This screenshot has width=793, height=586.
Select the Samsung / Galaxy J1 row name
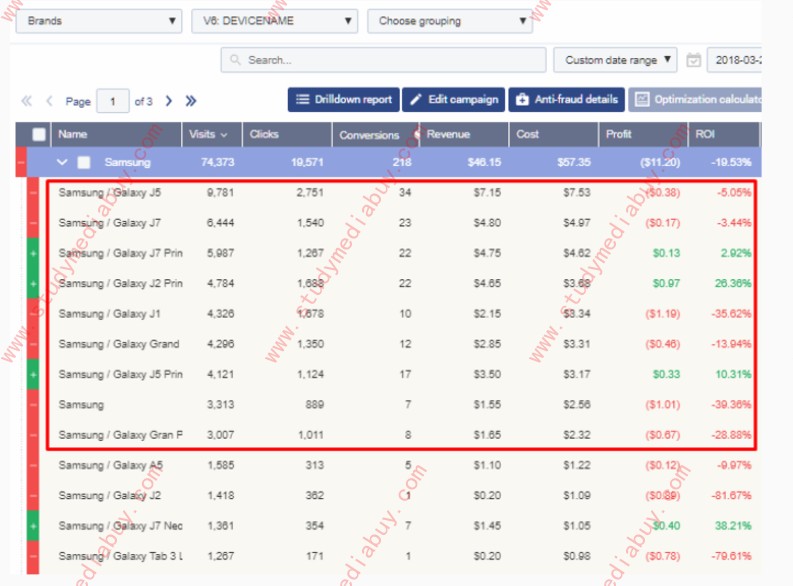(109, 314)
